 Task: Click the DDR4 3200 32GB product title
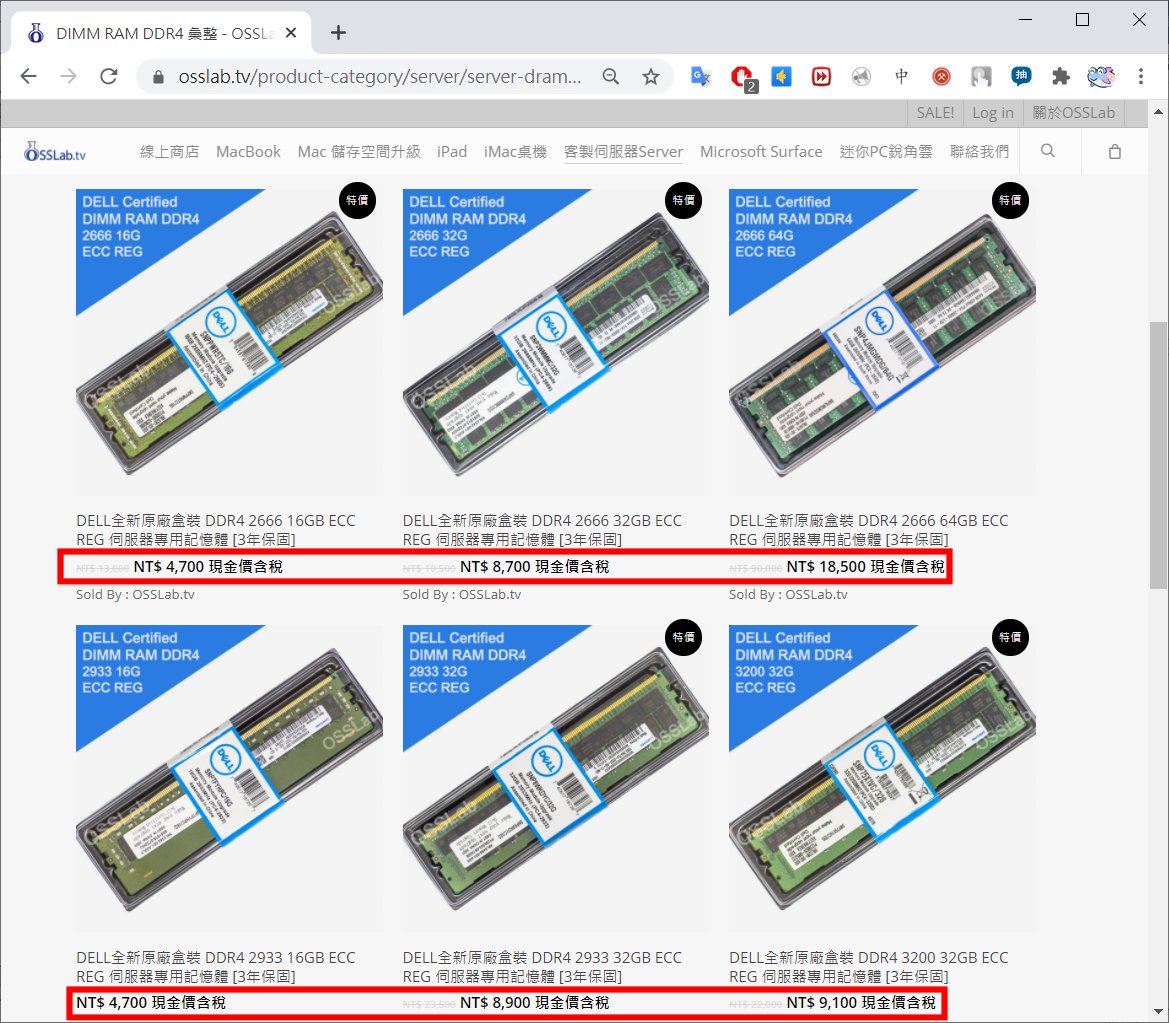click(x=868, y=966)
